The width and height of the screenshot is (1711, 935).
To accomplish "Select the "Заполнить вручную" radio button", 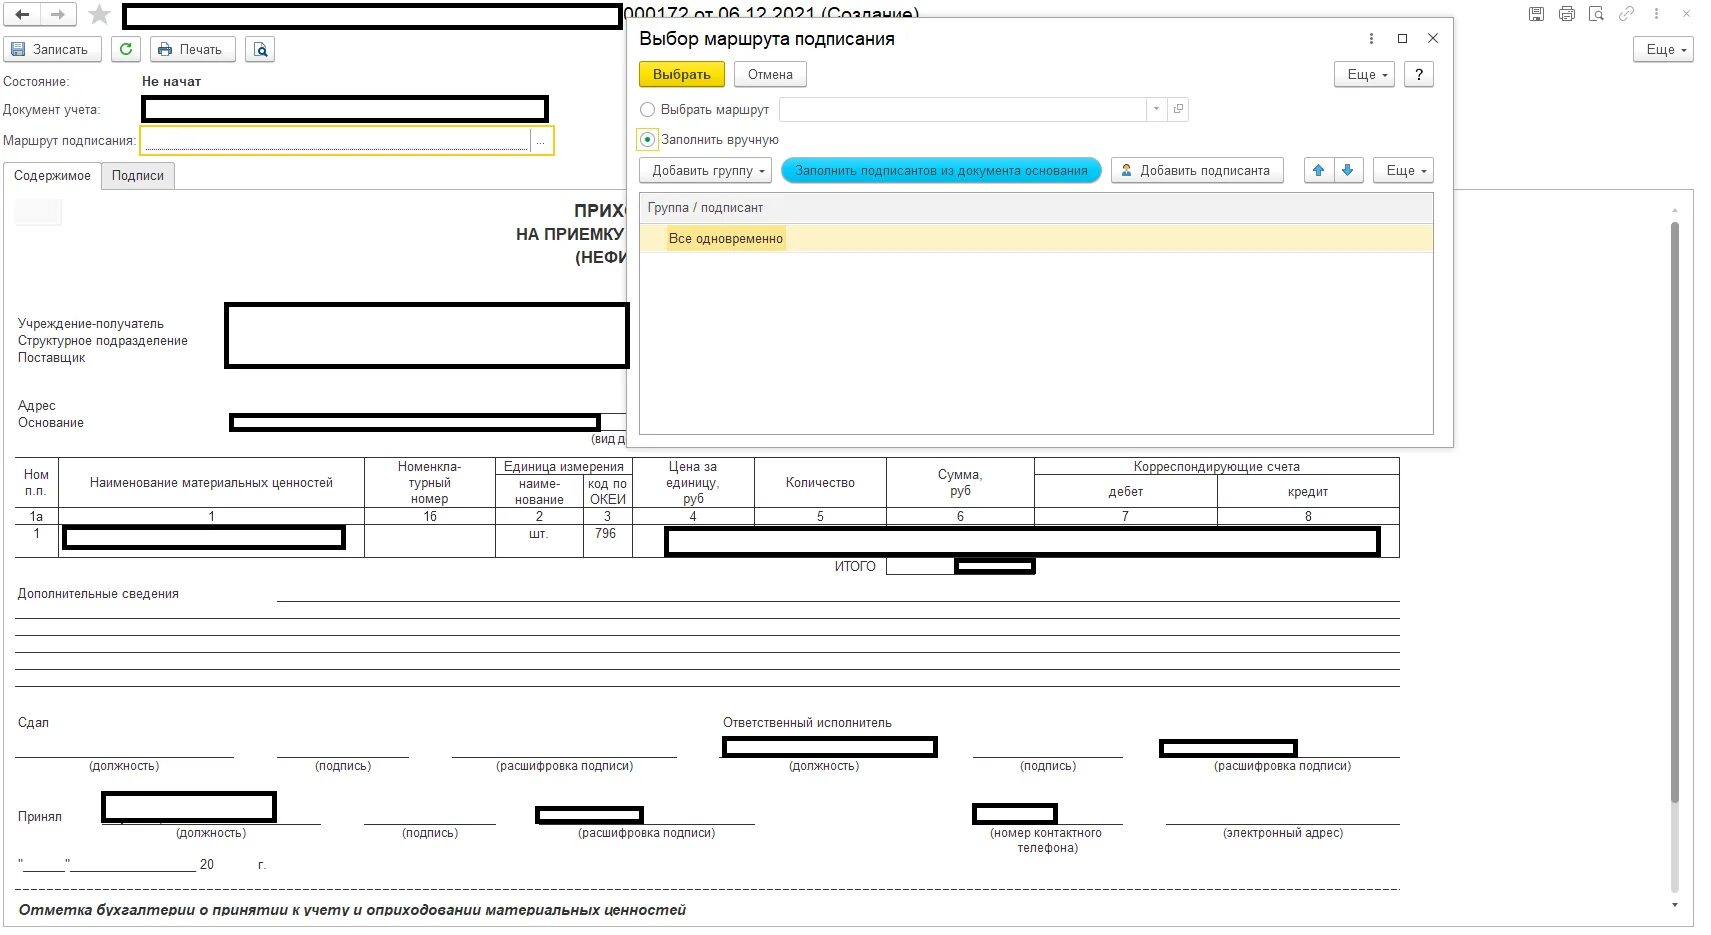I will pyautogui.click(x=647, y=140).
